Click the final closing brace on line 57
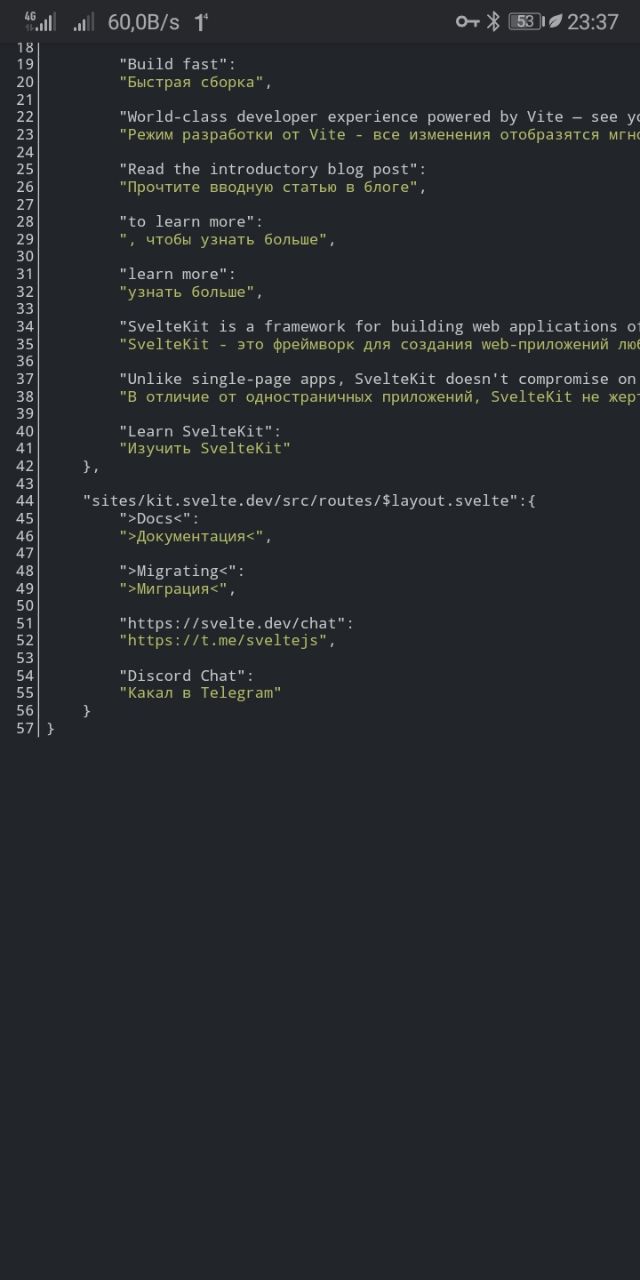640x1280 pixels. (51, 728)
